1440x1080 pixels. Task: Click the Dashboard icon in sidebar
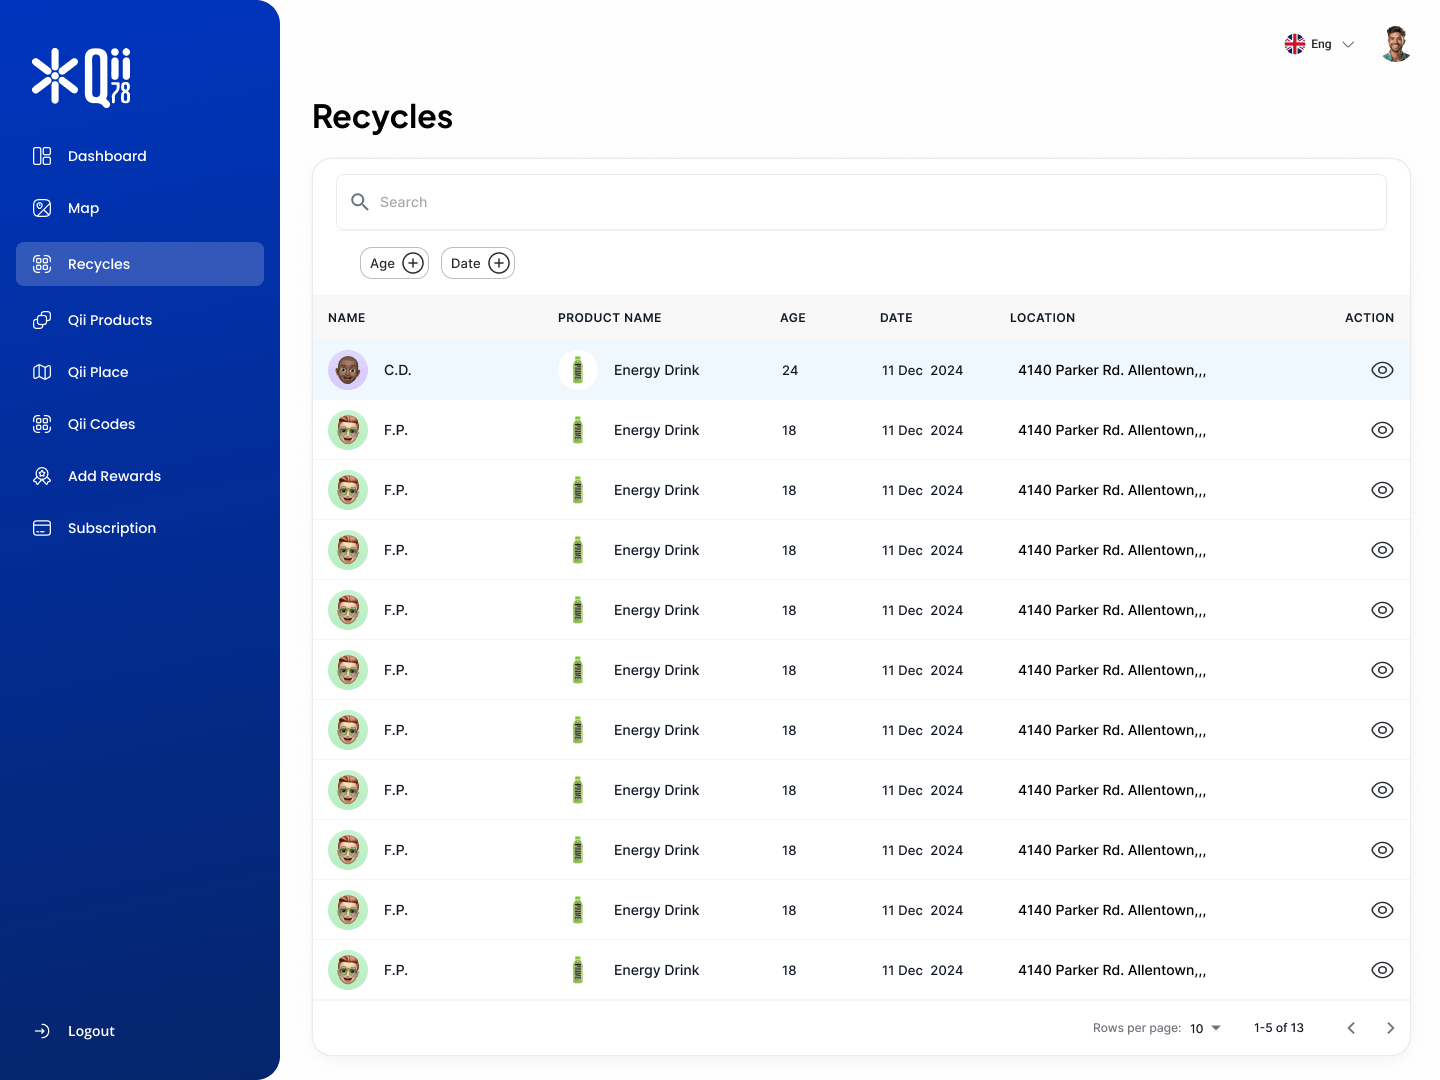[x=42, y=156]
